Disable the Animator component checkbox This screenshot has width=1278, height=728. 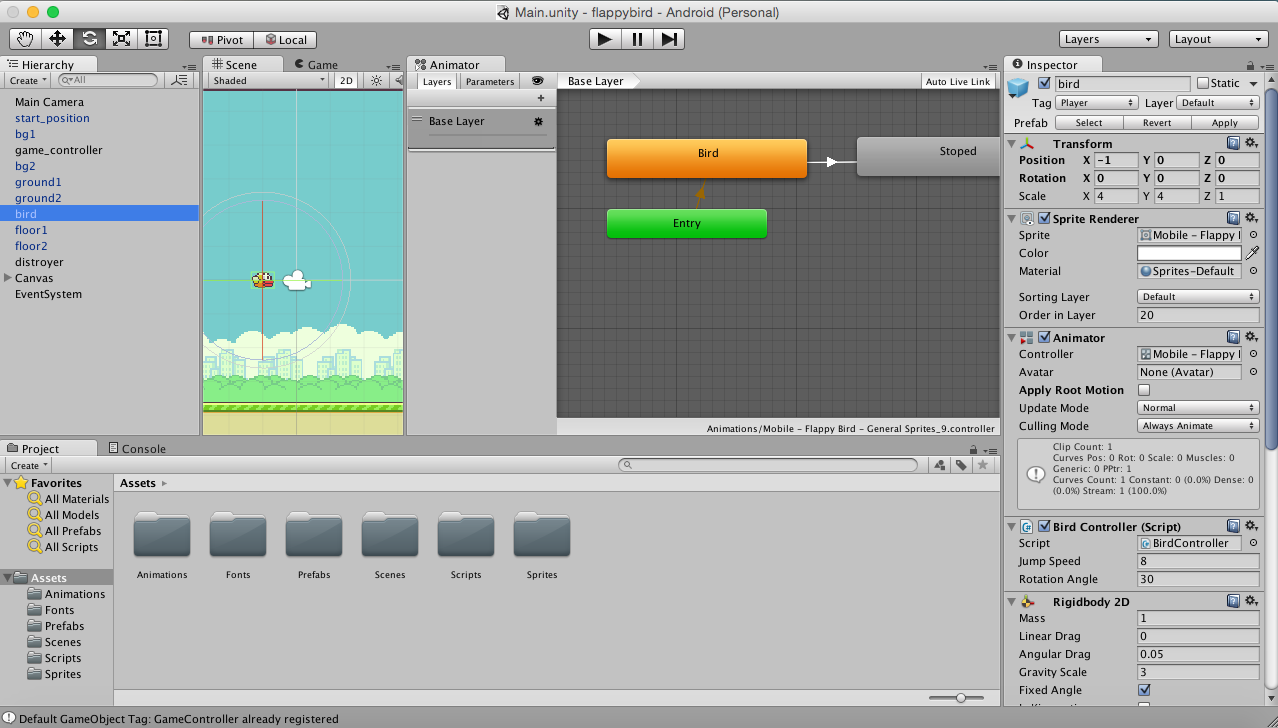[1045, 338]
